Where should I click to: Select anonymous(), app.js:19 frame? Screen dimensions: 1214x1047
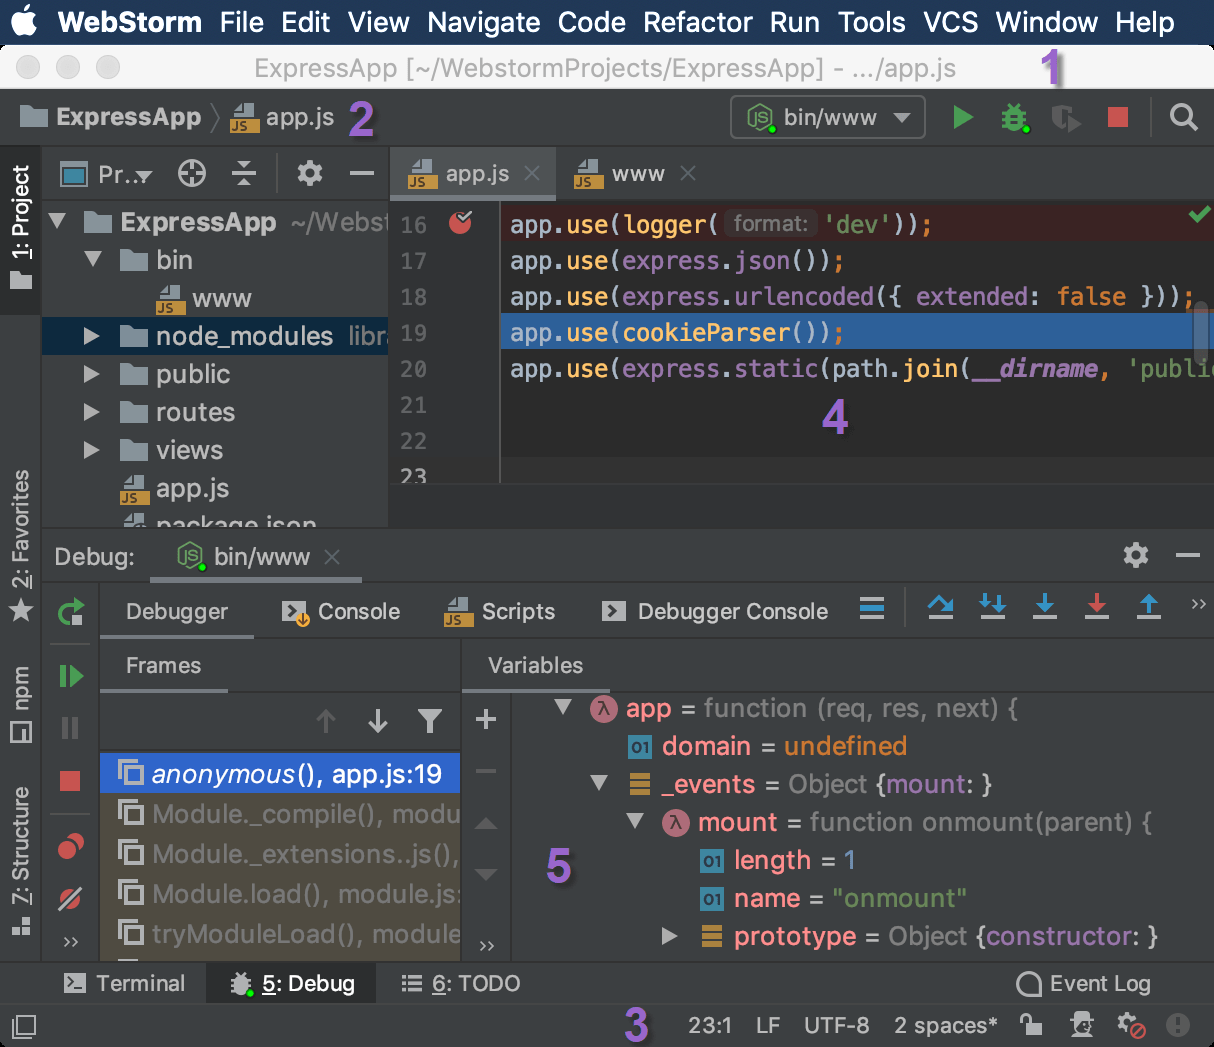(280, 774)
